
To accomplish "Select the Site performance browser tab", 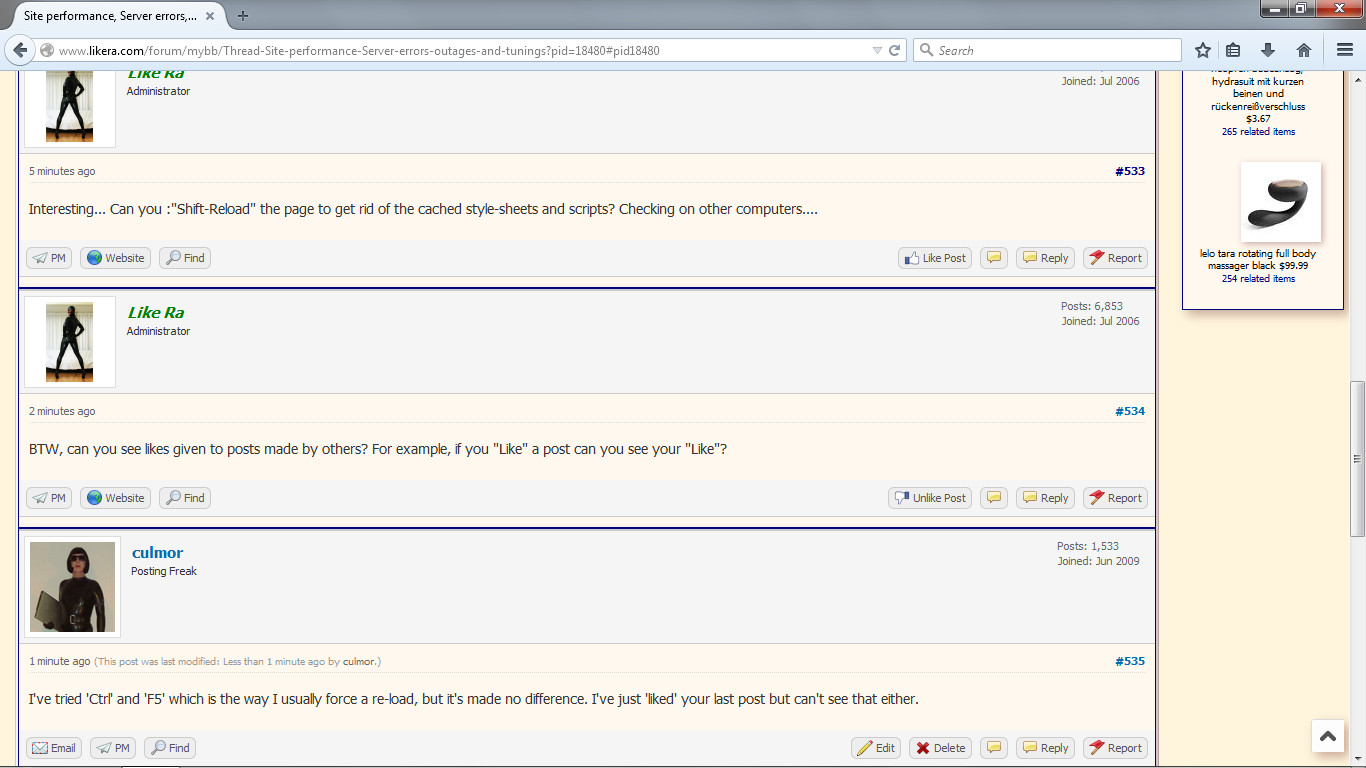I will pyautogui.click(x=110, y=16).
